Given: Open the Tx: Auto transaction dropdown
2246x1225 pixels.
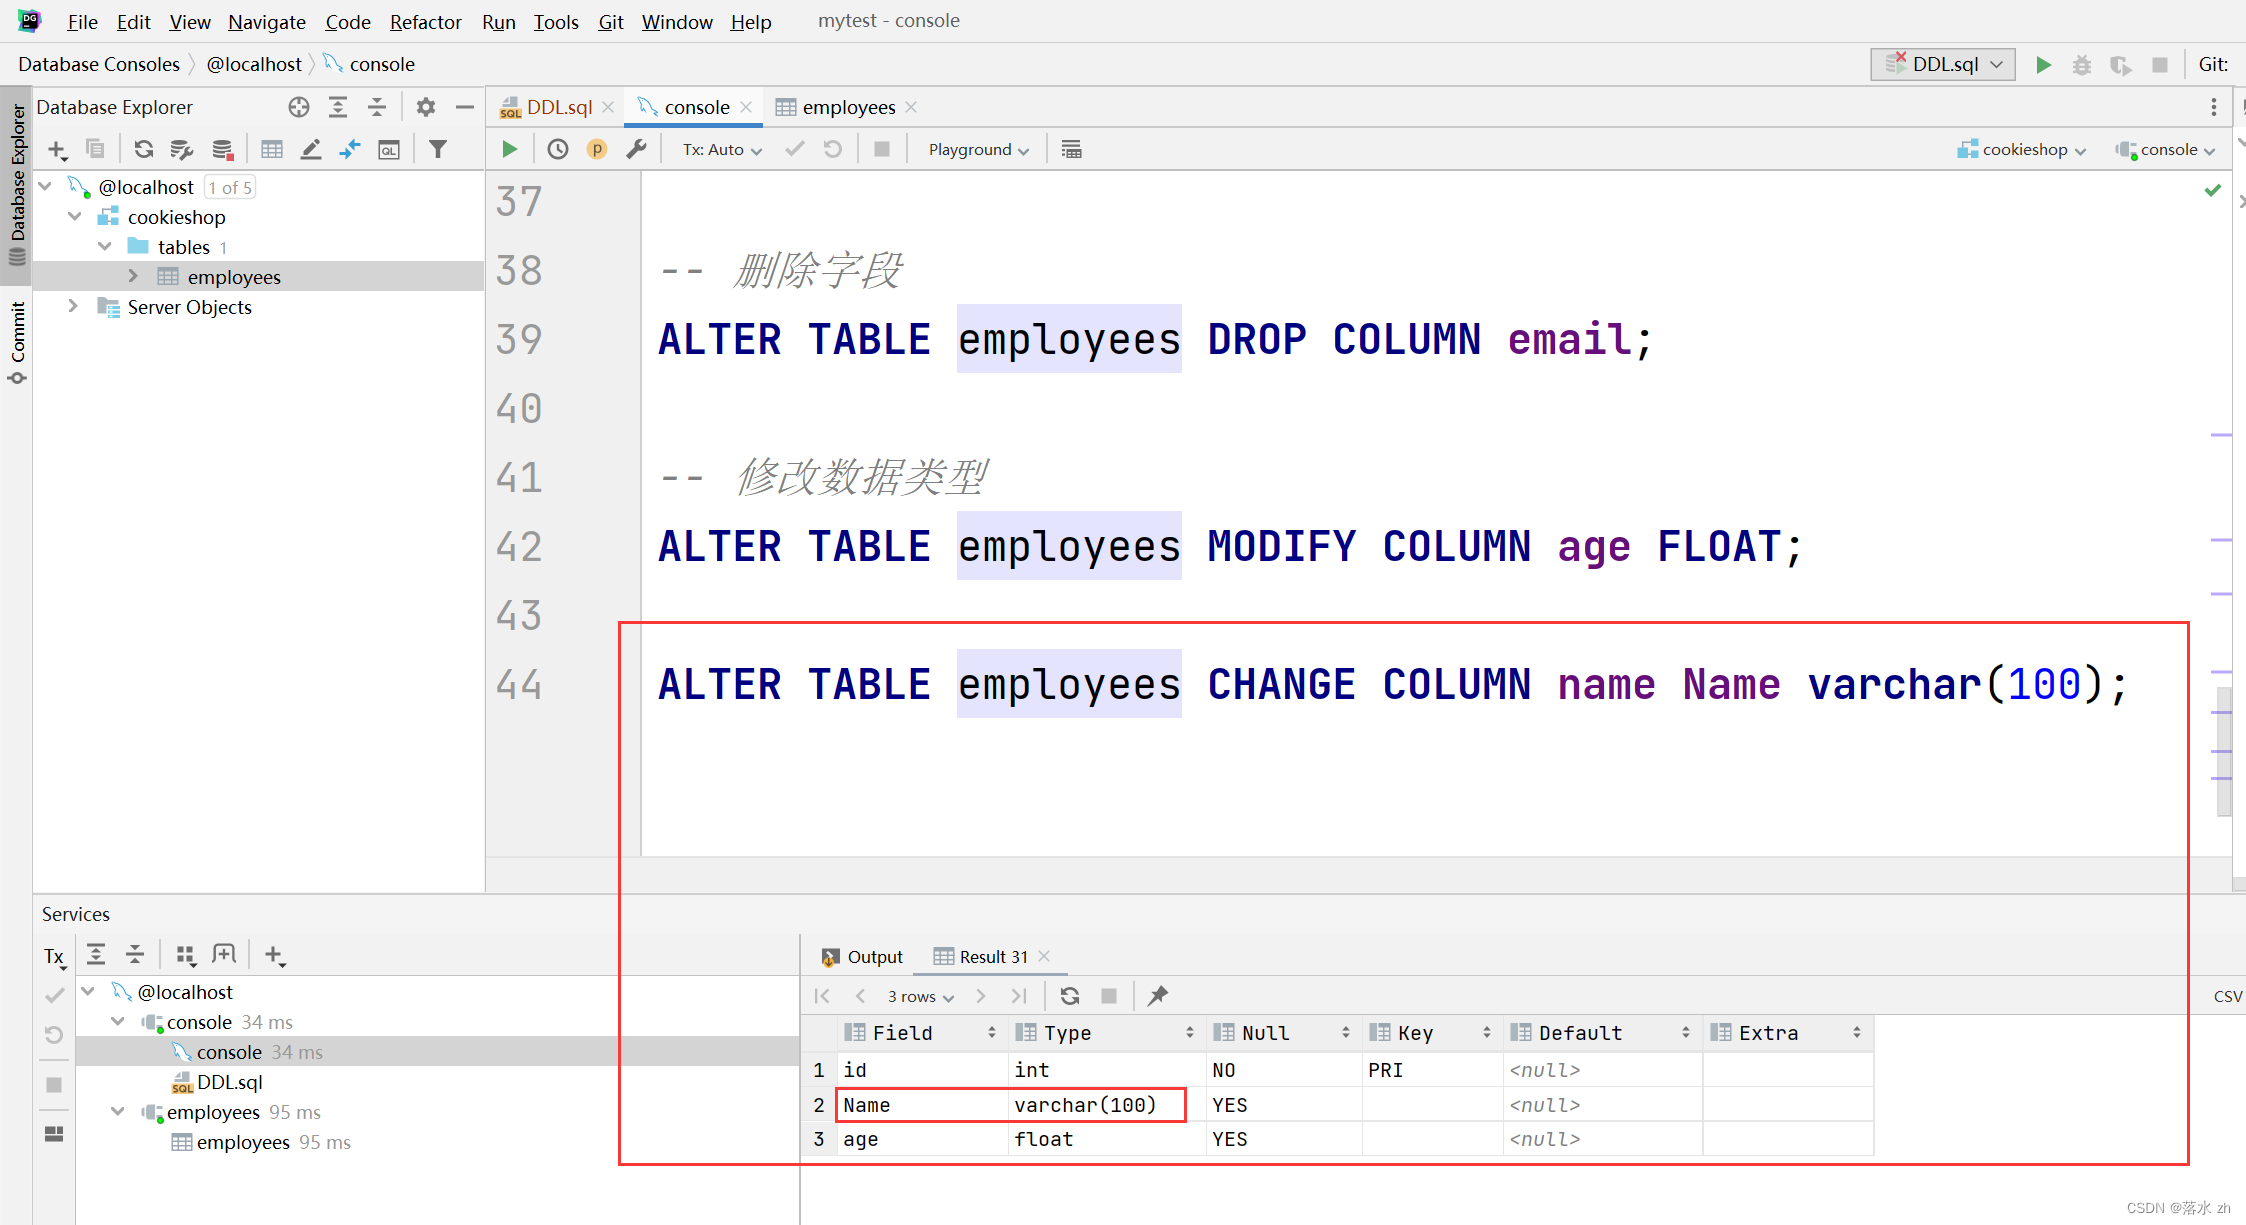Looking at the screenshot, I should click(721, 149).
